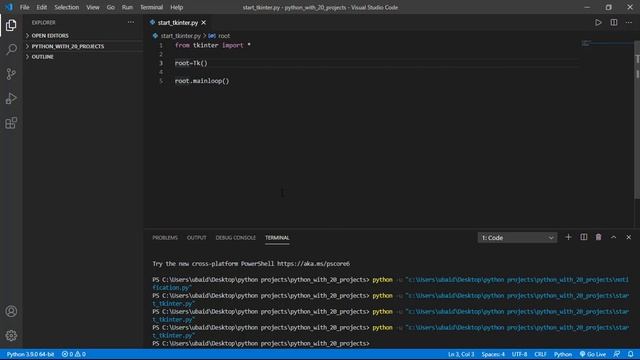640x360 pixels.
Task: Open the Extensions view
Action: click(11, 123)
